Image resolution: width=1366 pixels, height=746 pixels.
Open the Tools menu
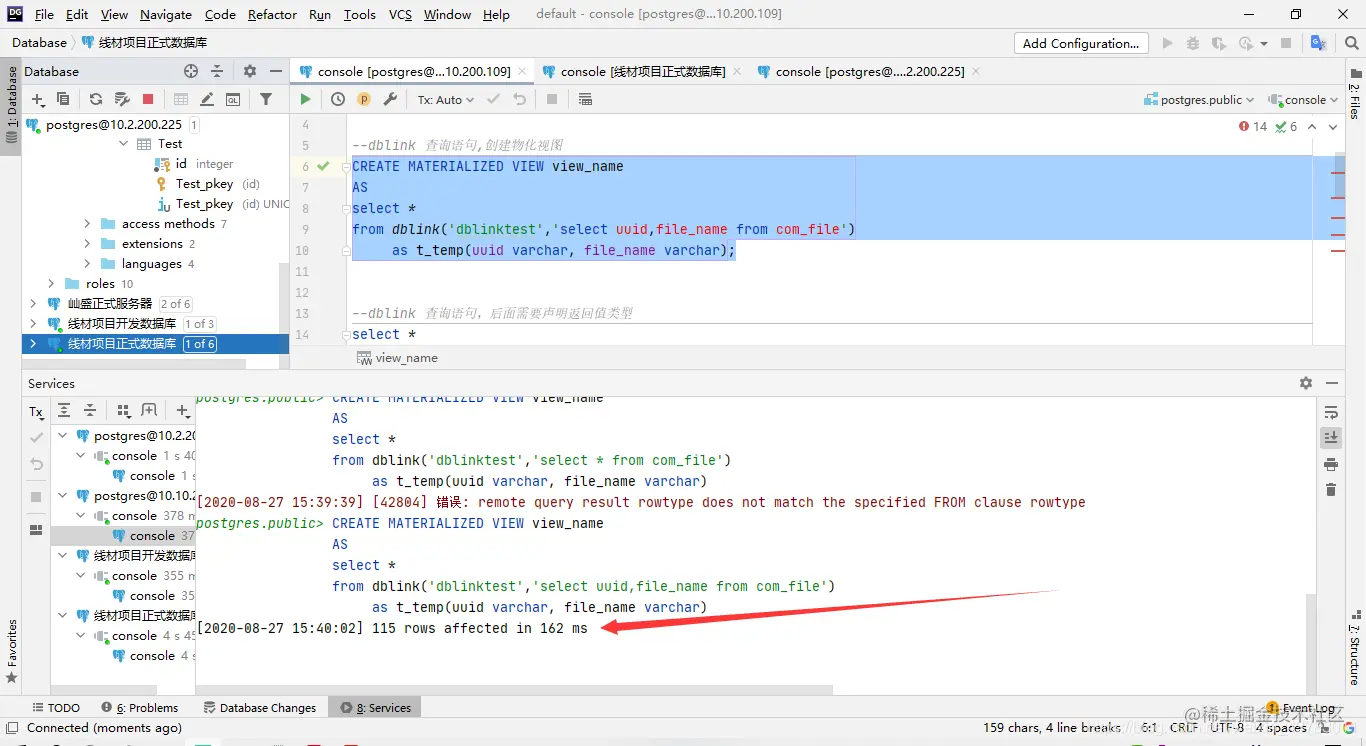tap(359, 14)
